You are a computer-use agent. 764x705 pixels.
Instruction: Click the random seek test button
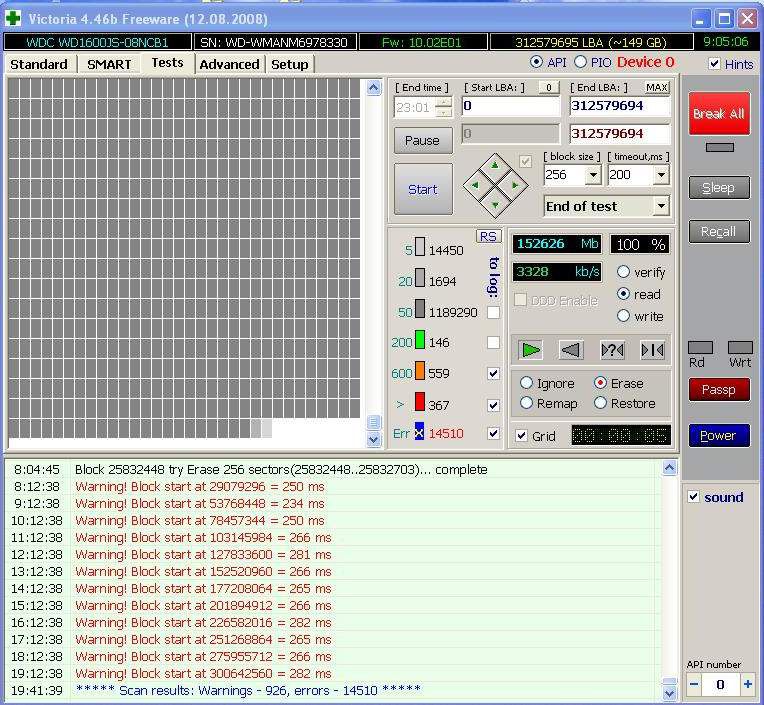point(612,350)
